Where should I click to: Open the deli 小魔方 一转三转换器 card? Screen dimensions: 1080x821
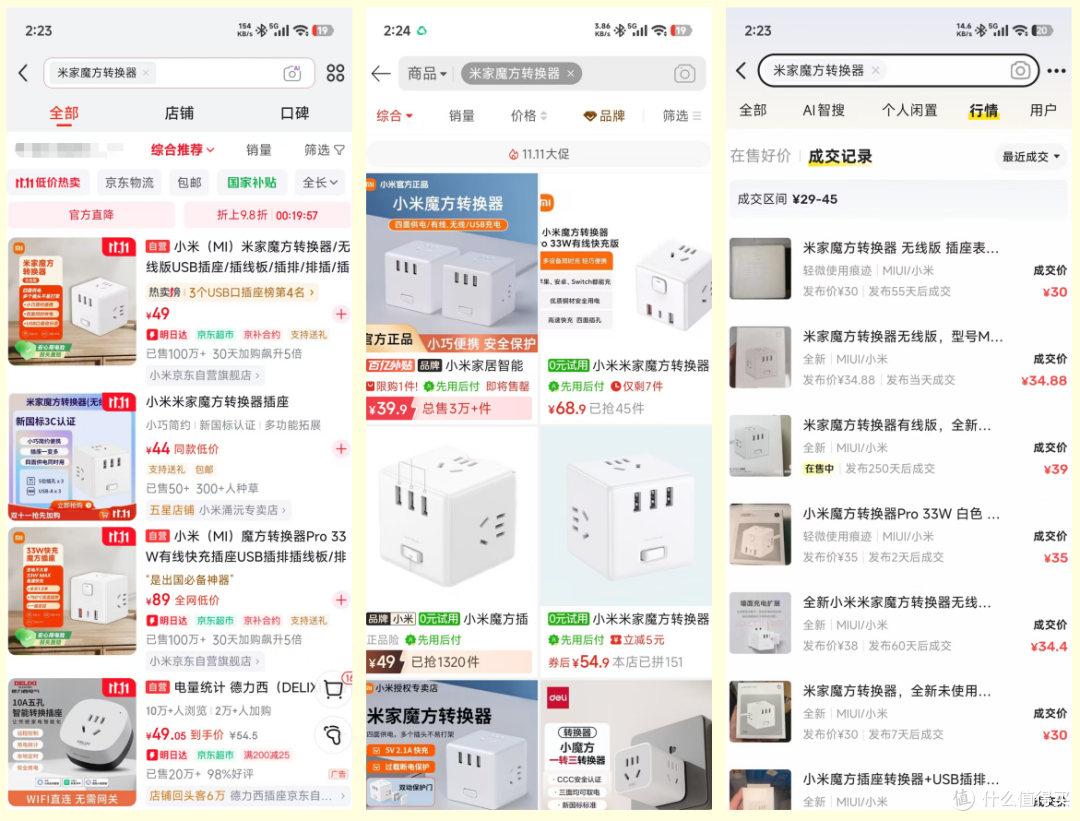[626, 745]
